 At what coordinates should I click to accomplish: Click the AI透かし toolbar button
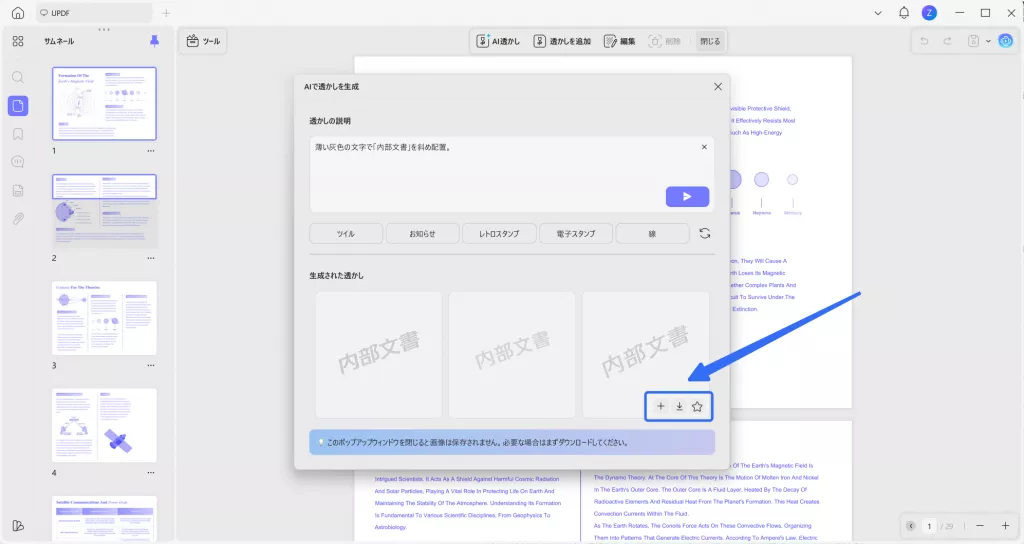[x=498, y=41]
